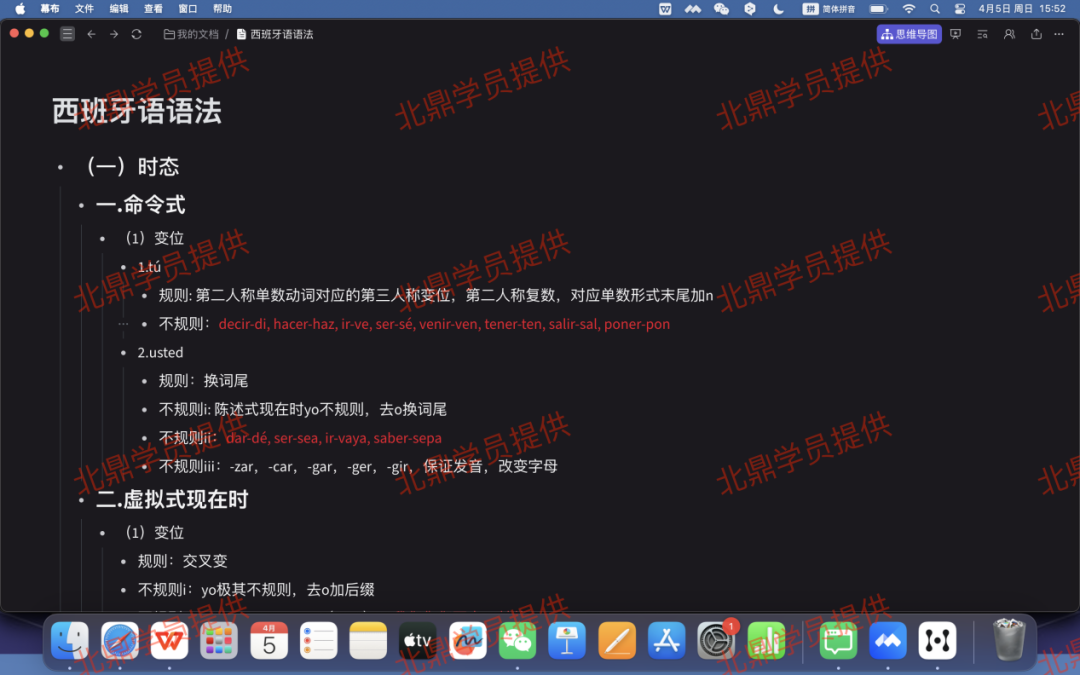Viewport: 1080px width, 675px height.
Task: Open Spotlight search icon
Action: pyautogui.click(x=935, y=9)
